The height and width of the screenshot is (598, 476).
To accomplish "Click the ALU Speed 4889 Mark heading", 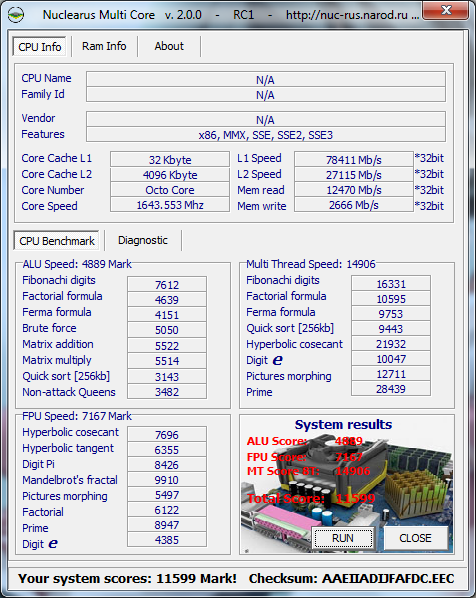I will 77,264.
